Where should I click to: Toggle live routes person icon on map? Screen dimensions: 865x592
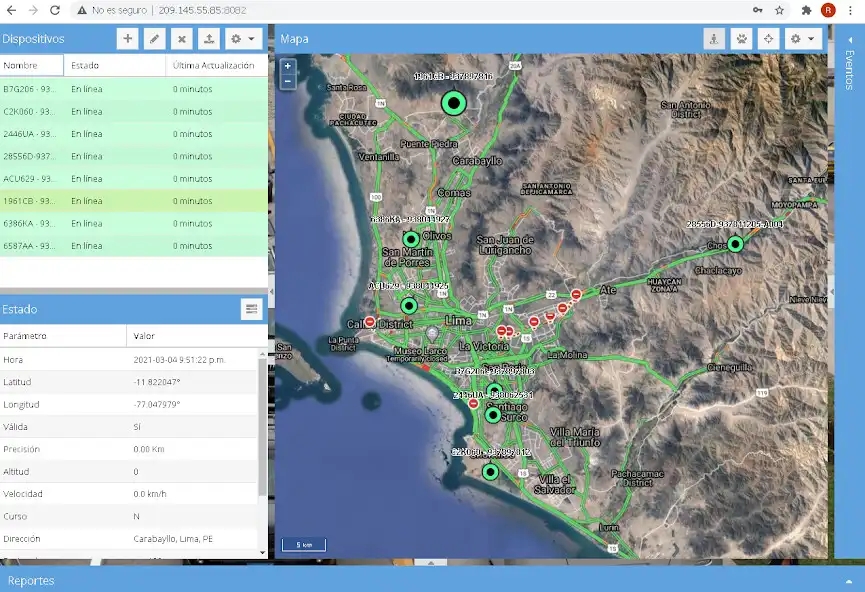(x=714, y=39)
